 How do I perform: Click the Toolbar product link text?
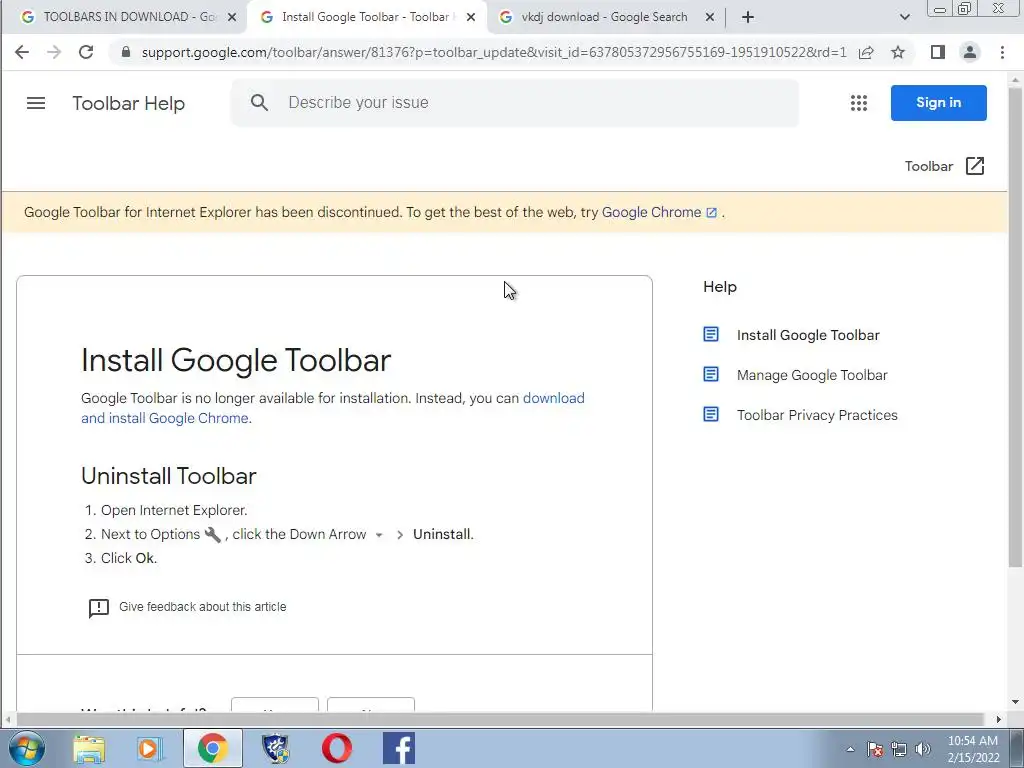928,166
